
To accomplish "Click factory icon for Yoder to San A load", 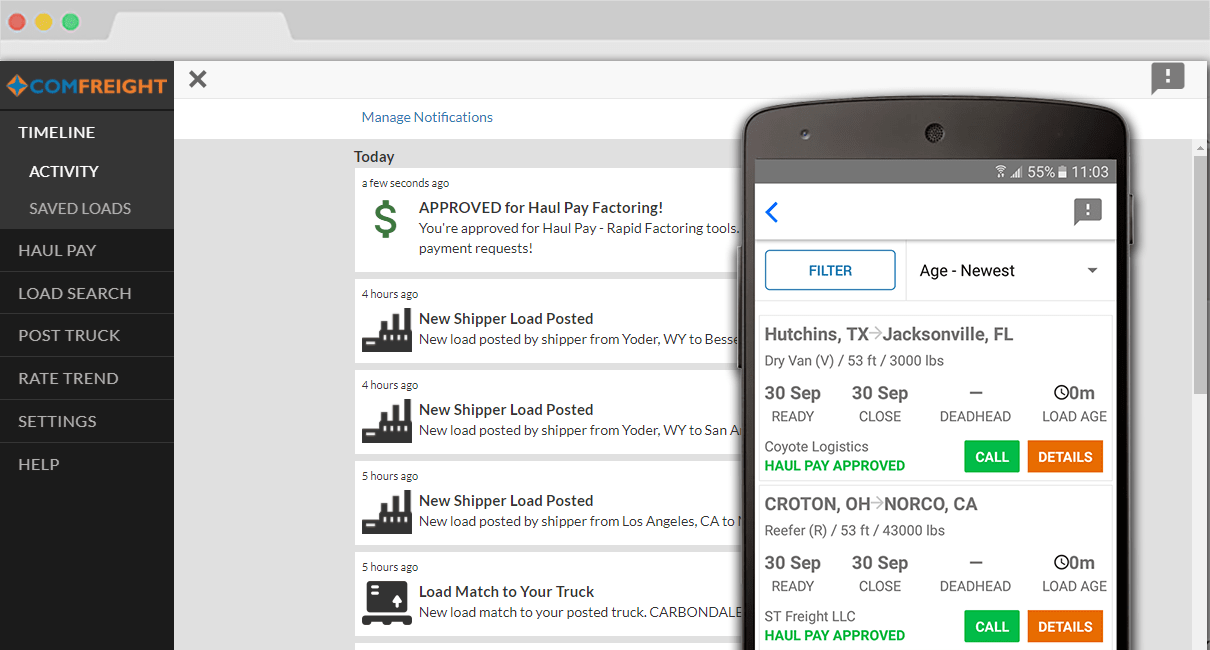I will [x=387, y=420].
